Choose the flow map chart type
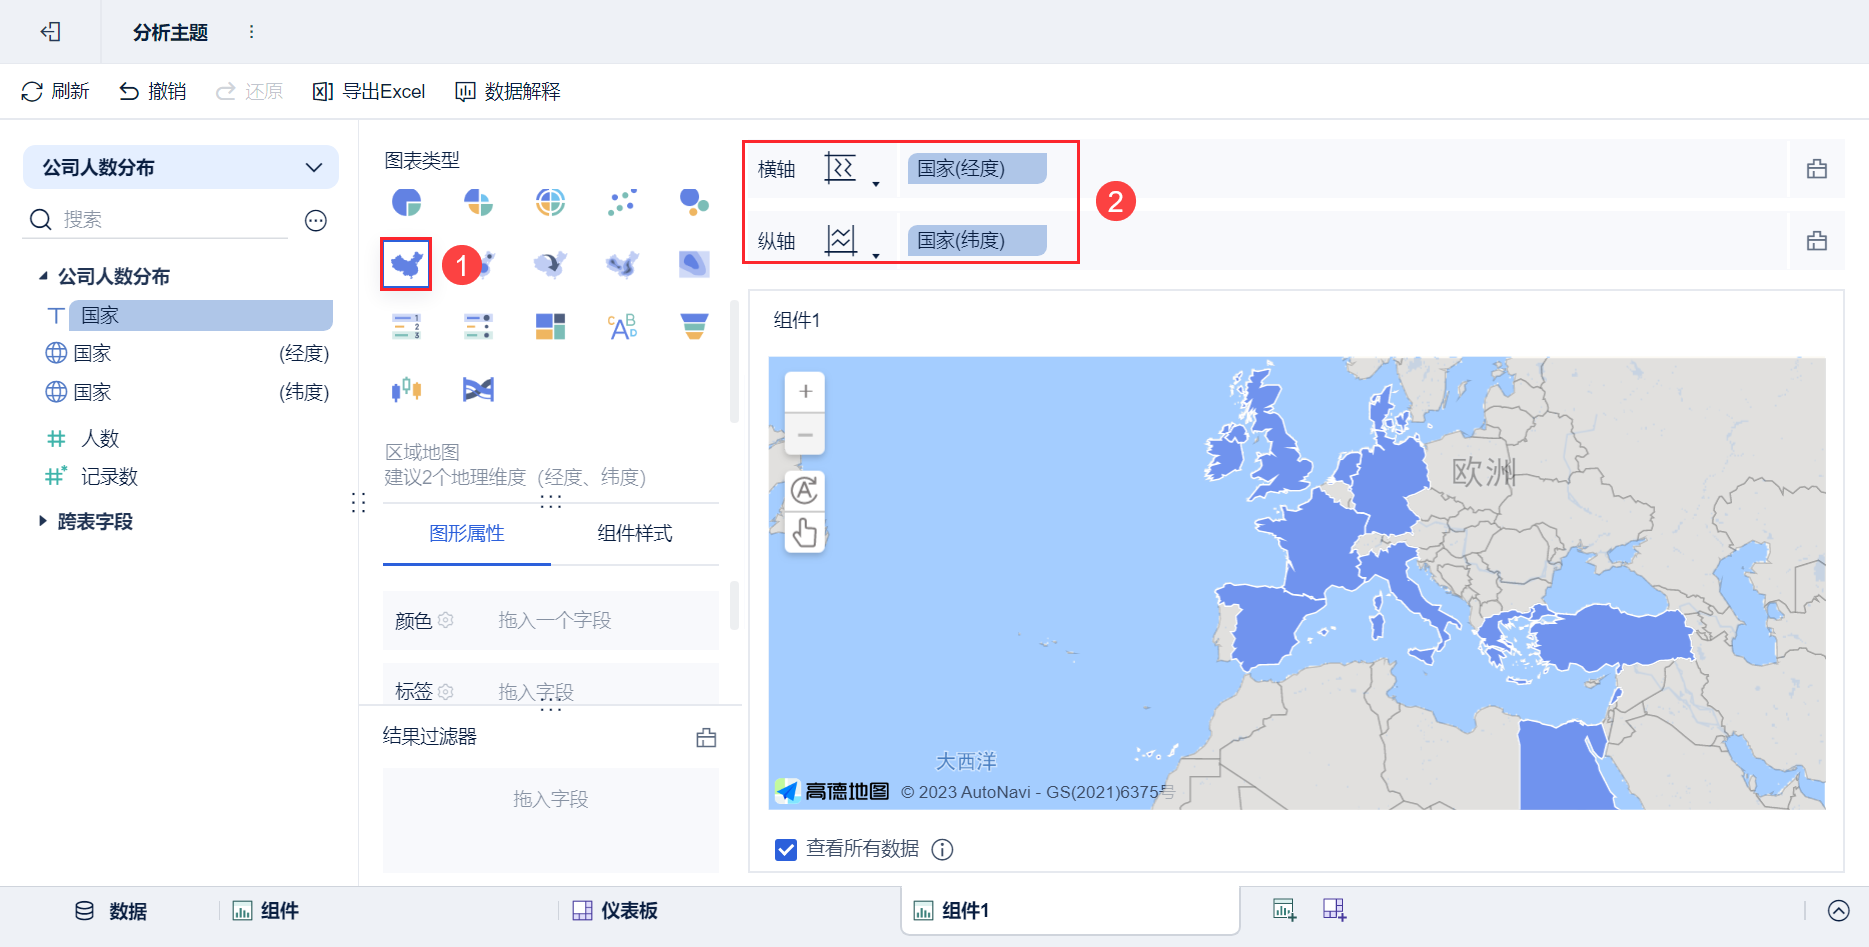 click(x=550, y=264)
